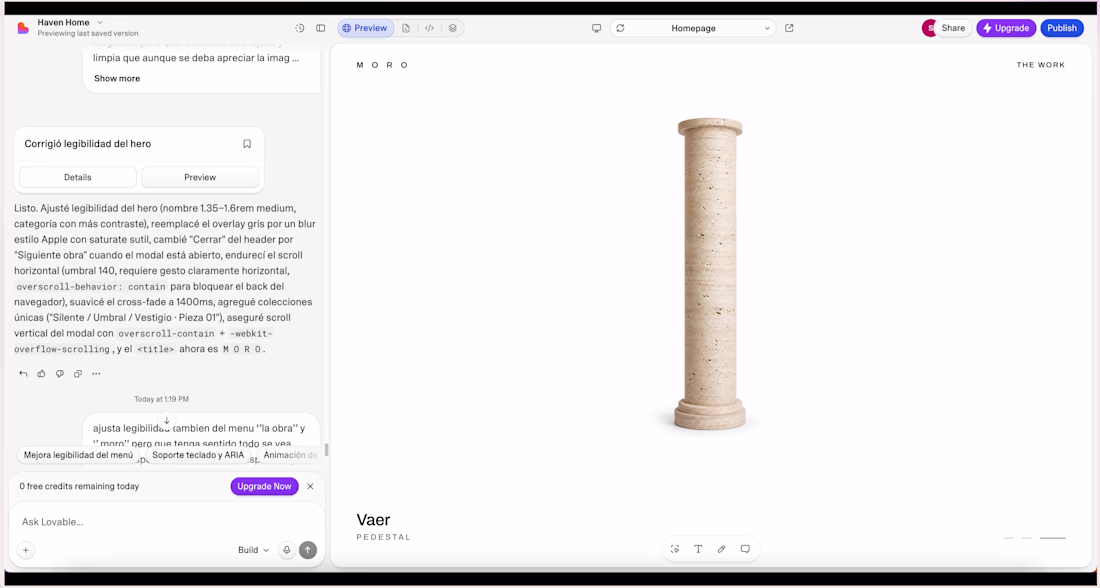
Task: Click the user avatar next to Share
Action: point(929,28)
